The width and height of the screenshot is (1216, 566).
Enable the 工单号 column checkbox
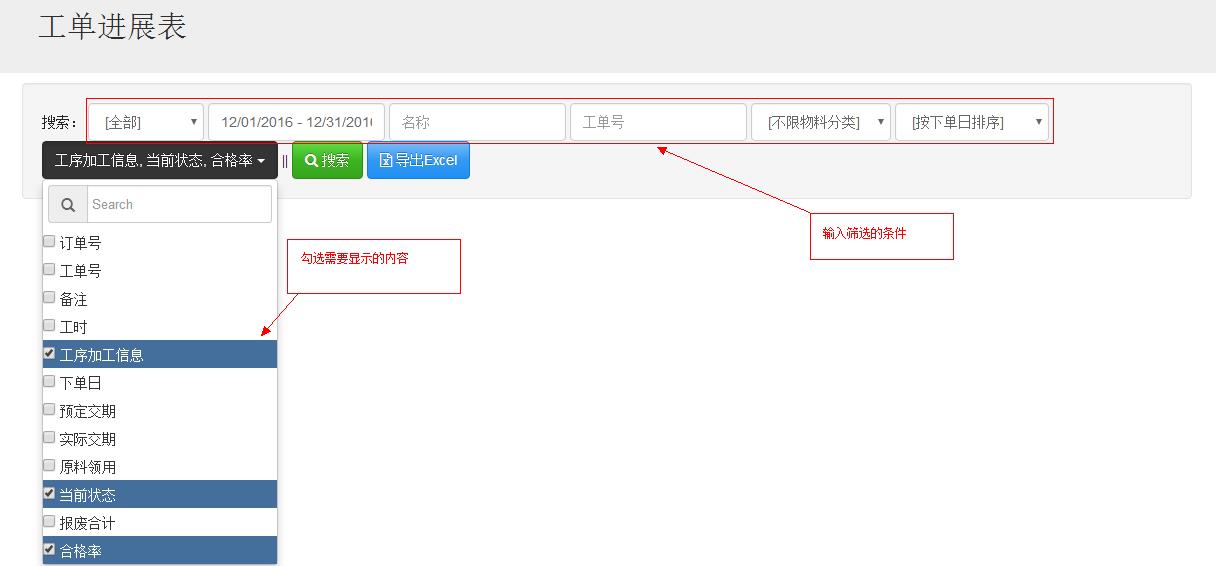[49, 270]
